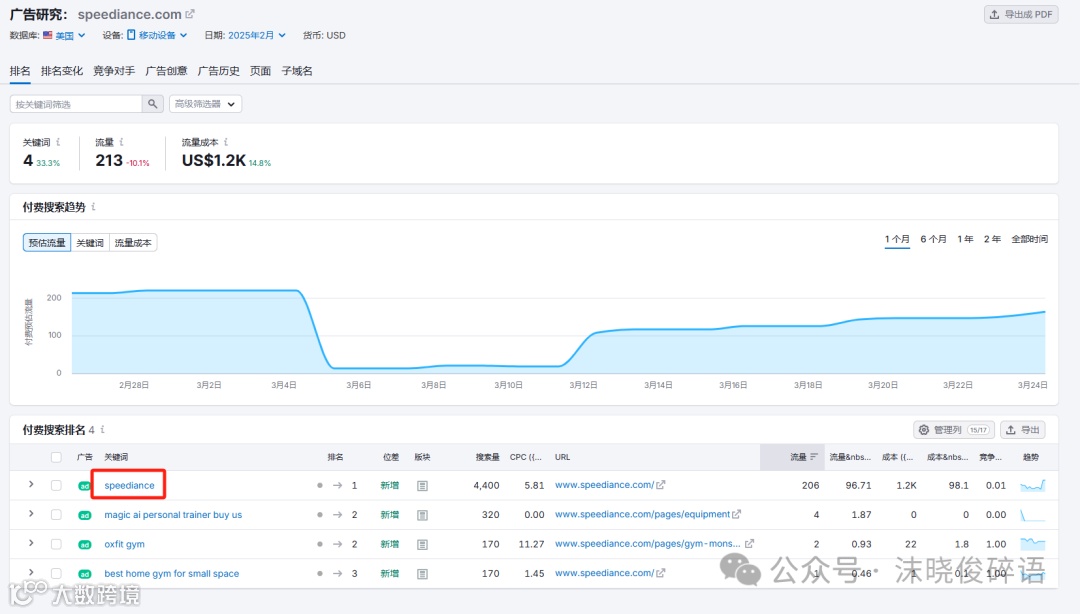Screen dimensions: 1080x614
Task: Click trend sparkline in speediance row
Action: point(1032,485)
